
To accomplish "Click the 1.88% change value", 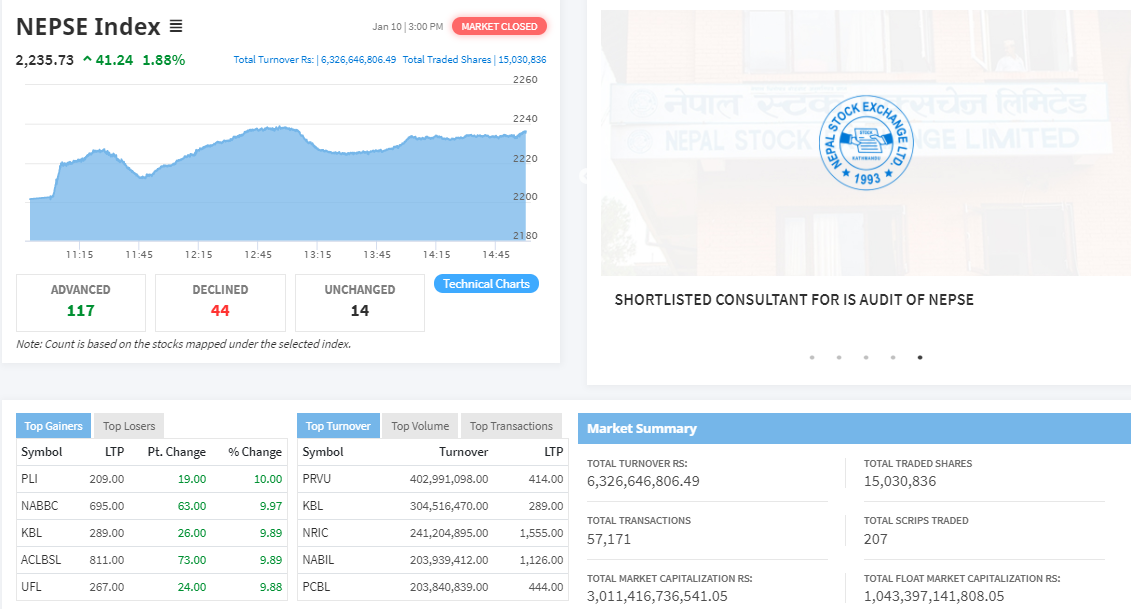I will pyautogui.click(x=164, y=60).
